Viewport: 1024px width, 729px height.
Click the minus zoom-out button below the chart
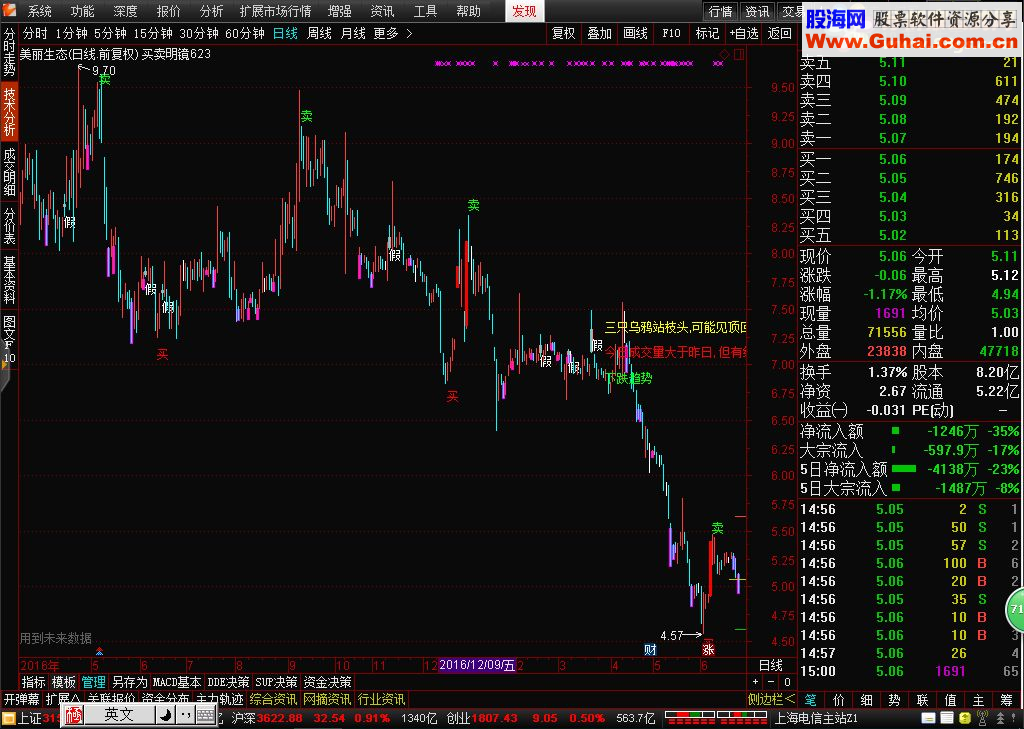(771, 682)
